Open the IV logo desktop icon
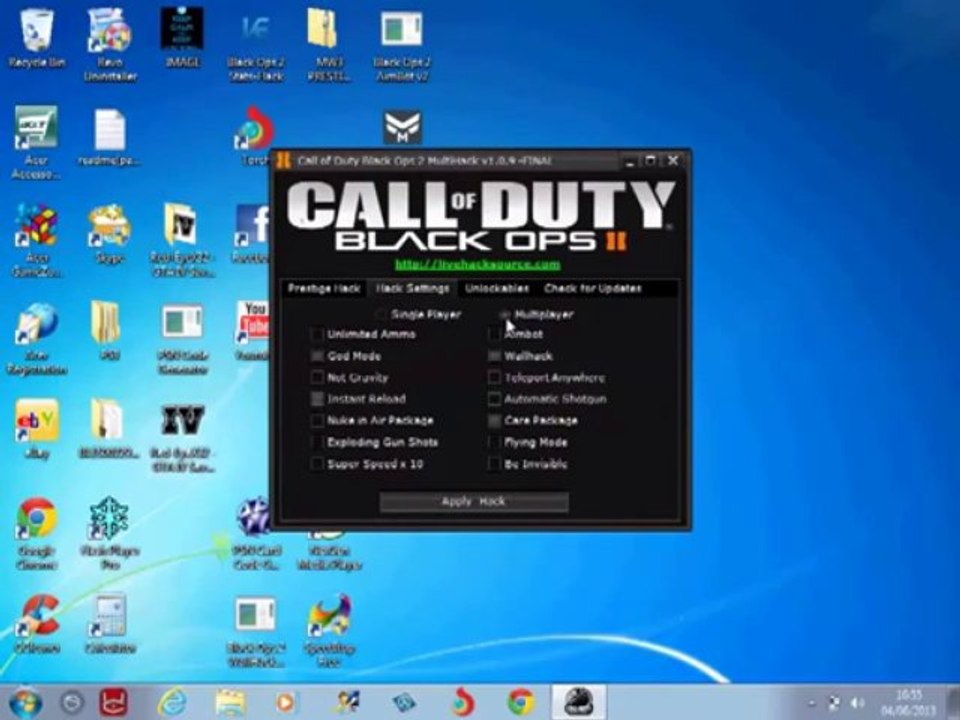 click(x=182, y=437)
